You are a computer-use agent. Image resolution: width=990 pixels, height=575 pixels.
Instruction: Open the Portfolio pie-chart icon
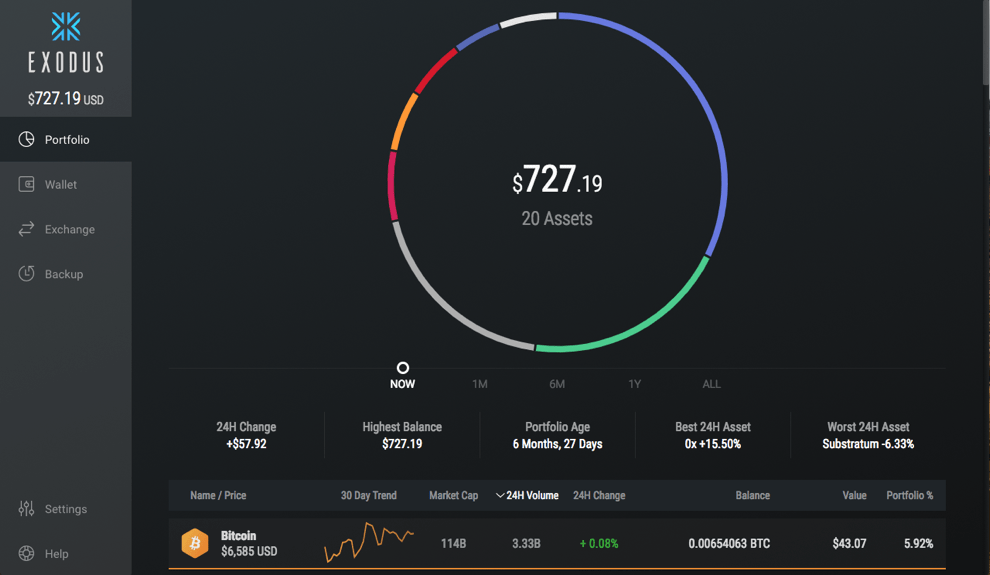[27, 139]
